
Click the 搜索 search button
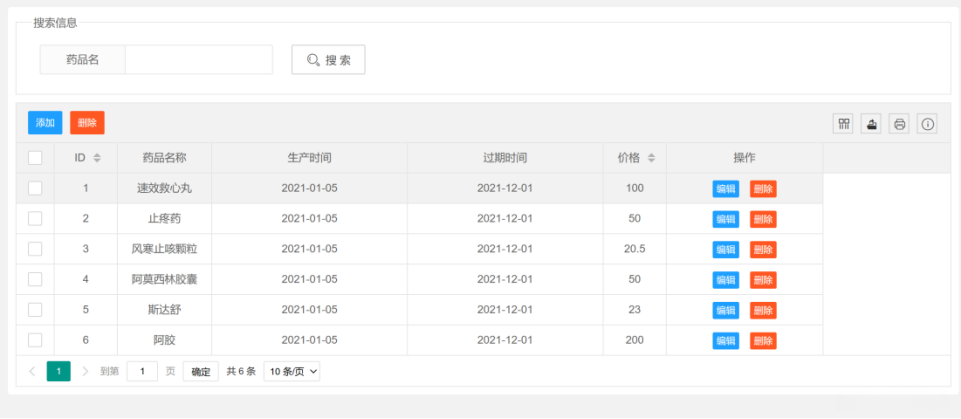click(328, 60)
